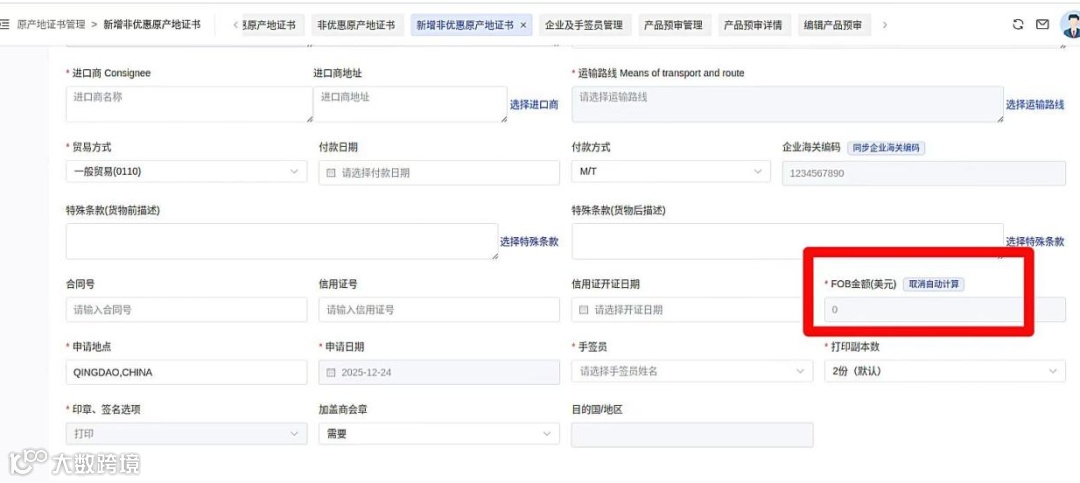Click the 运输路线 Means of transport label
Image resolution: width=1080 pixels, height=483 pixels.
(x=661, y=73)
